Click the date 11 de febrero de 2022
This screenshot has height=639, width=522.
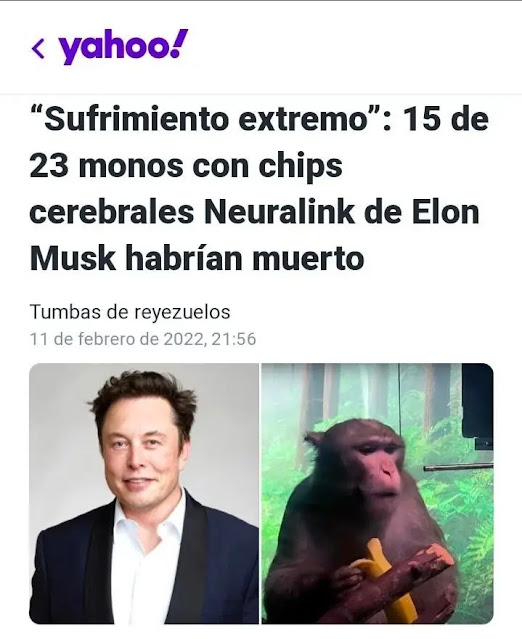click(116, 339)
